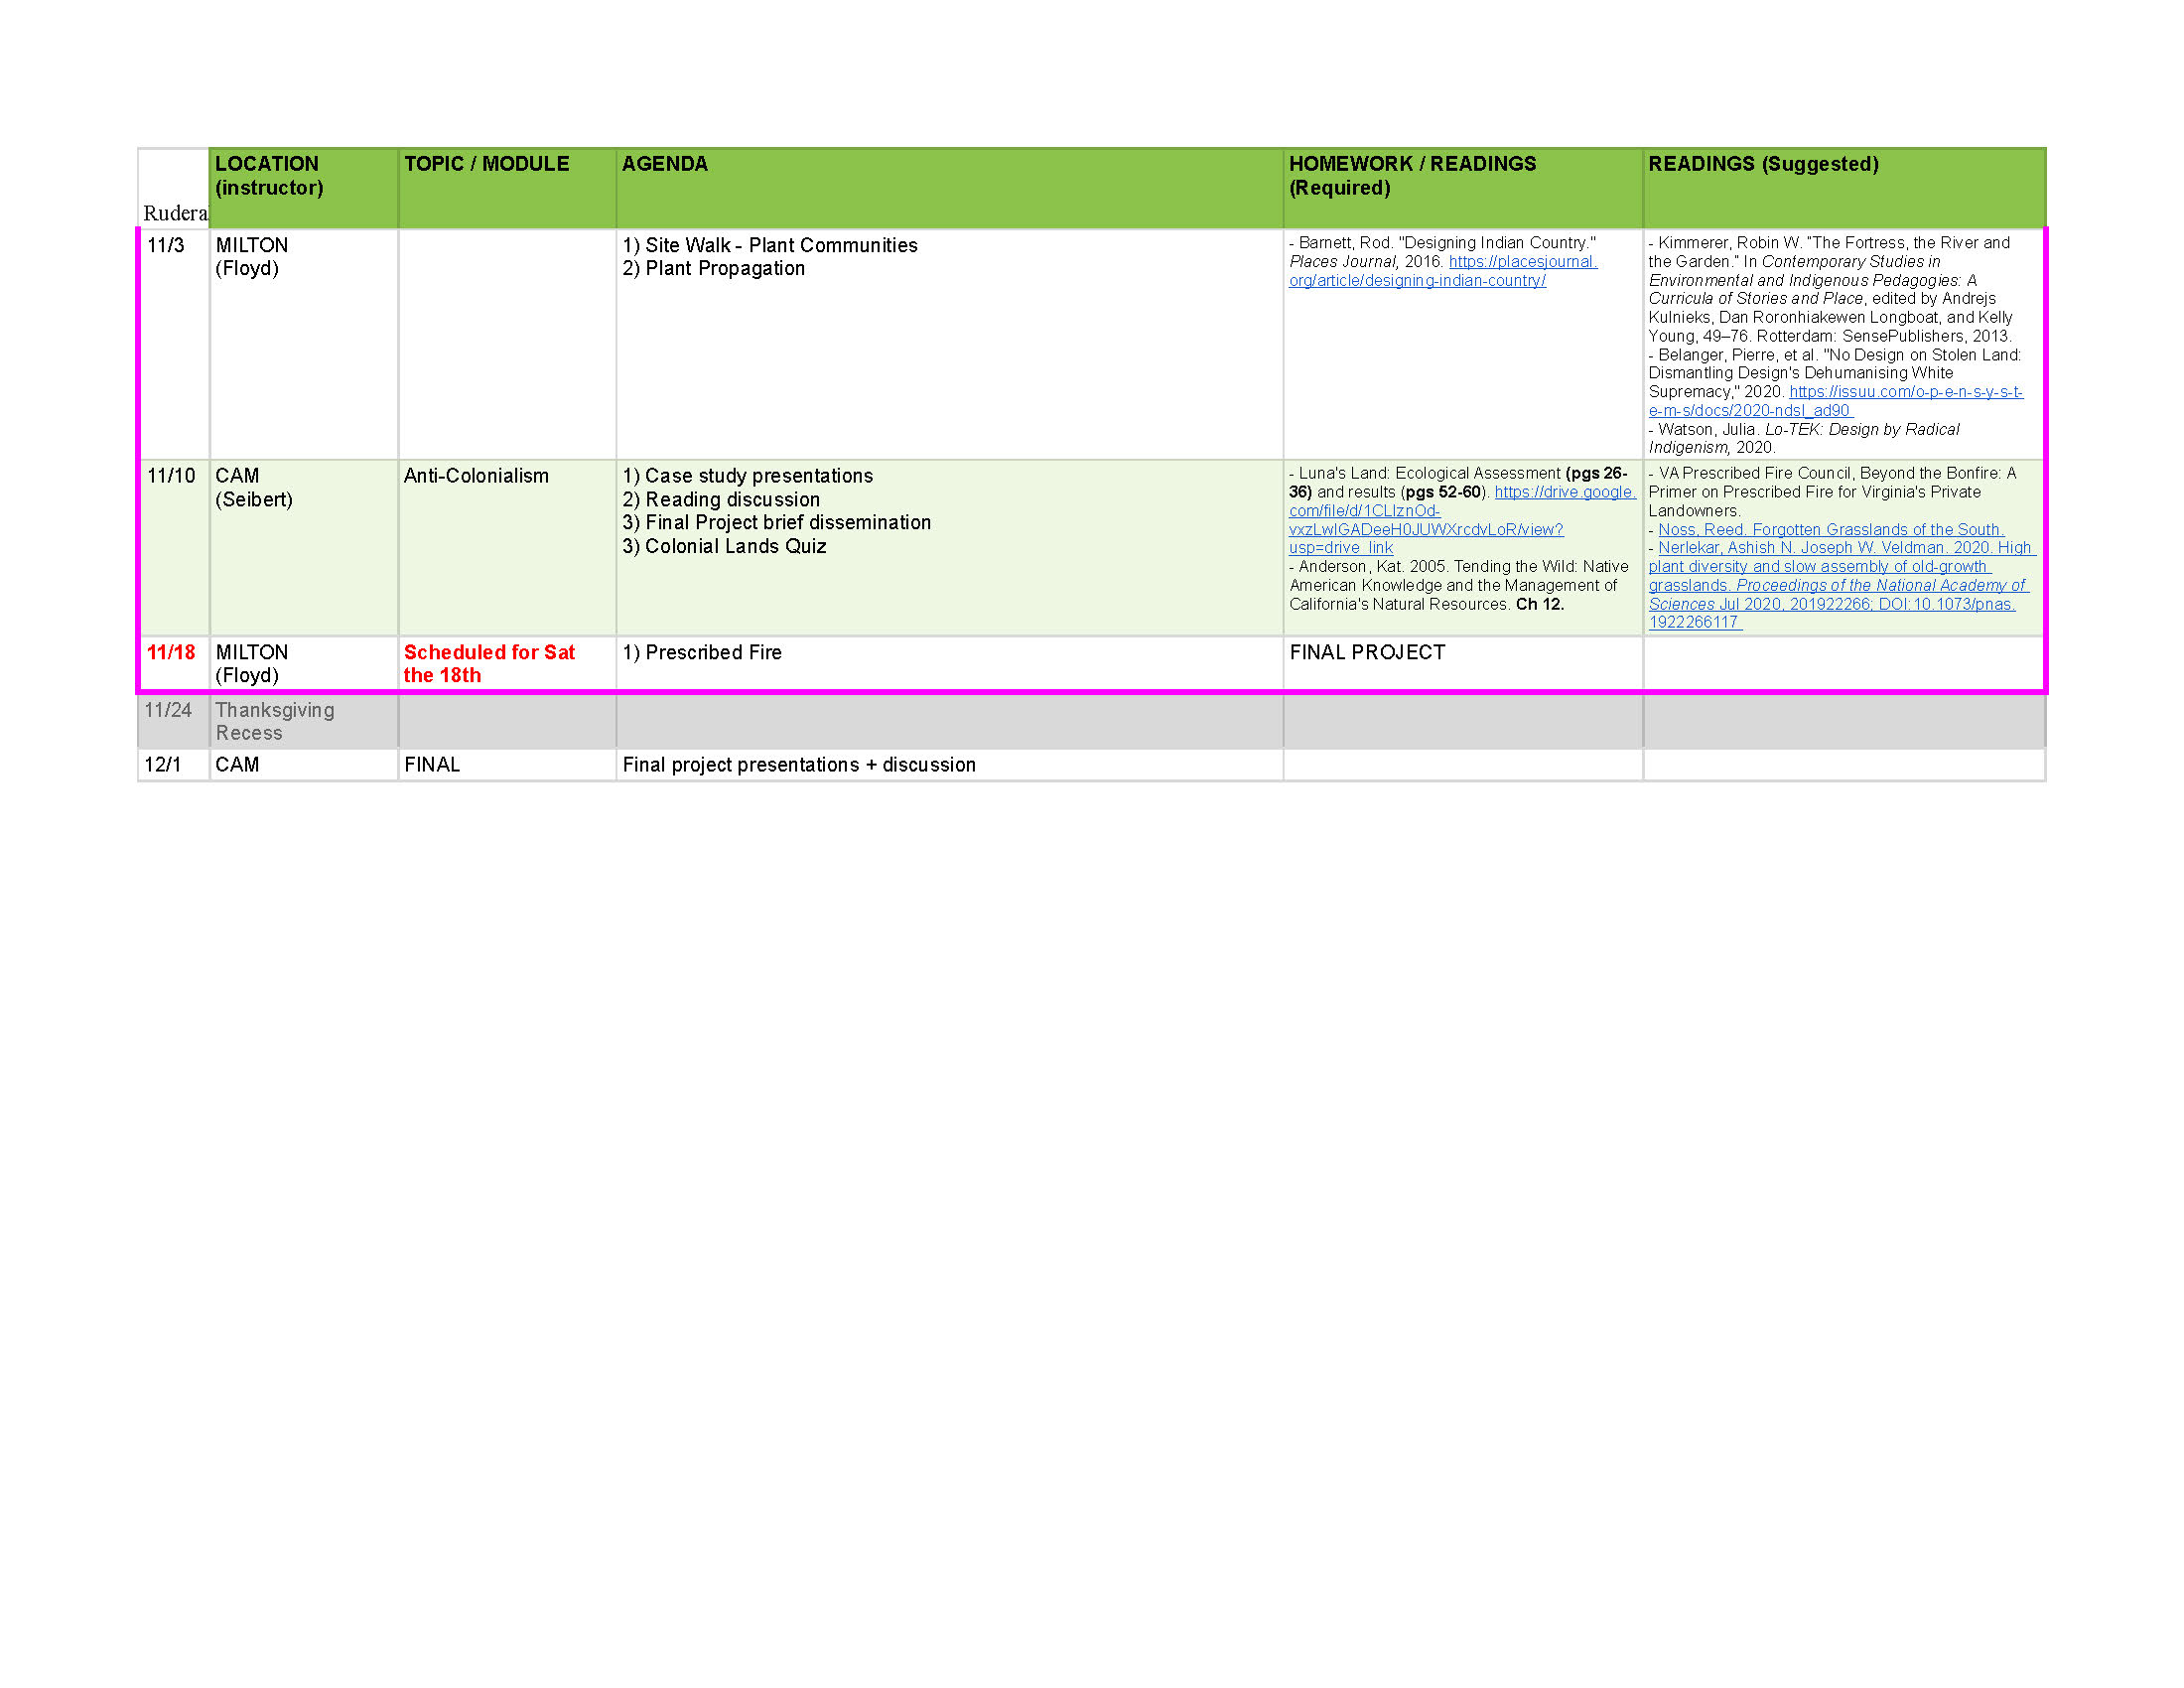Click the 'Prescribed Fire' agenda cell
The width and height of the screenshot is (2184, 1688).
tap(702, 653)
